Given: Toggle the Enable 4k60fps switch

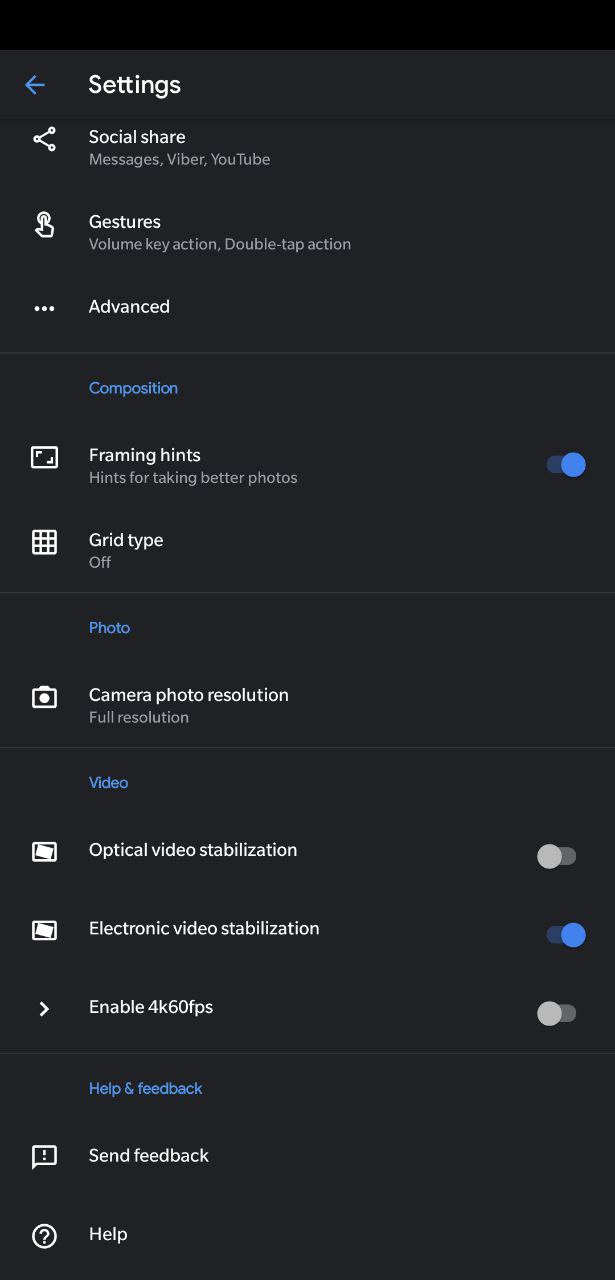Looking at the screenshot, I should pyautogui.click(x=557, y=1013).
